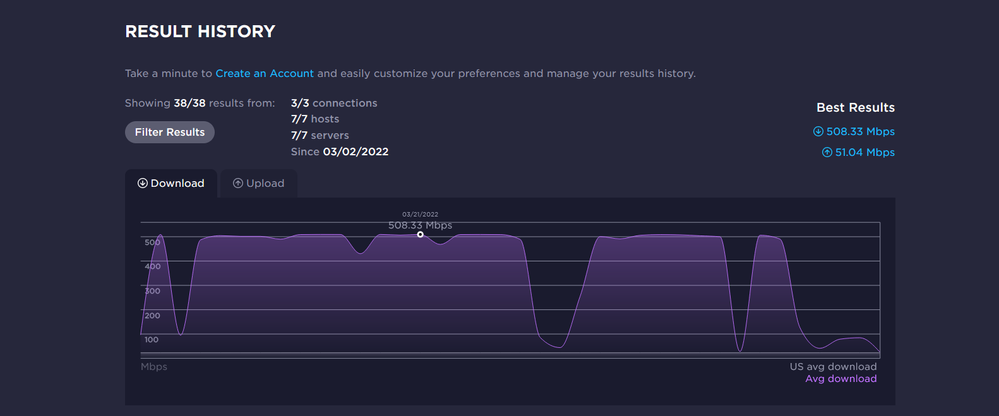Screen dimensions: 999x416
Task: Click the 100 y-axis label
Action: pyautogui.click(x=152, y=340)
